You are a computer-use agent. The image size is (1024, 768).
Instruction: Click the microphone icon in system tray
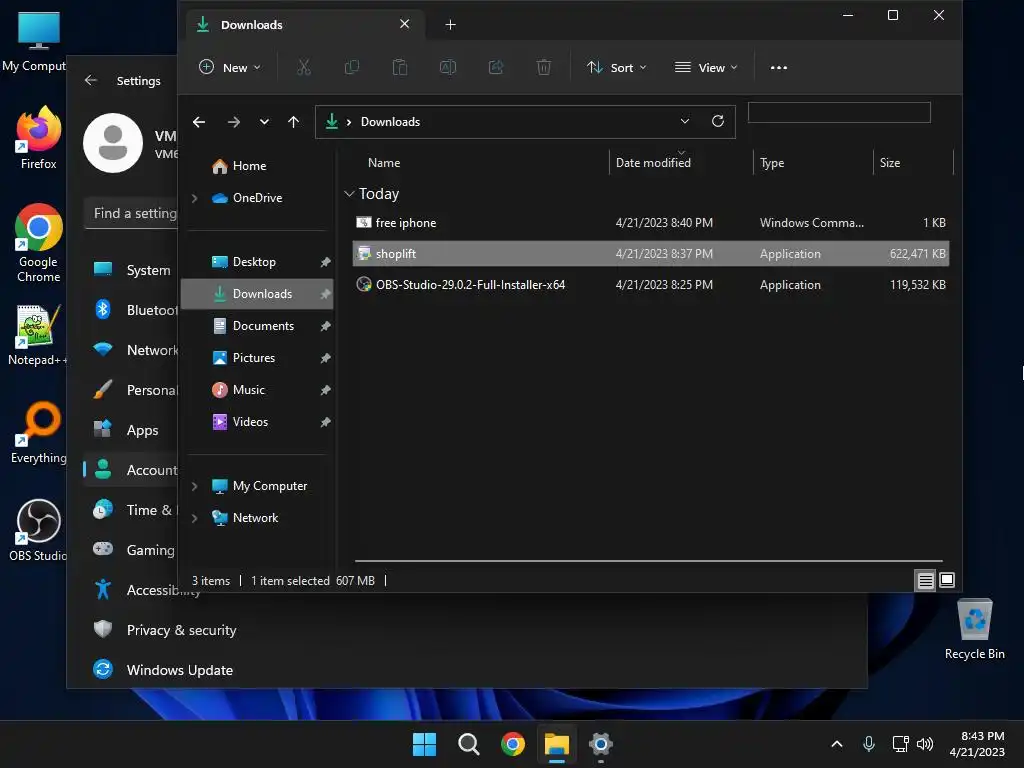pos(869,744)
